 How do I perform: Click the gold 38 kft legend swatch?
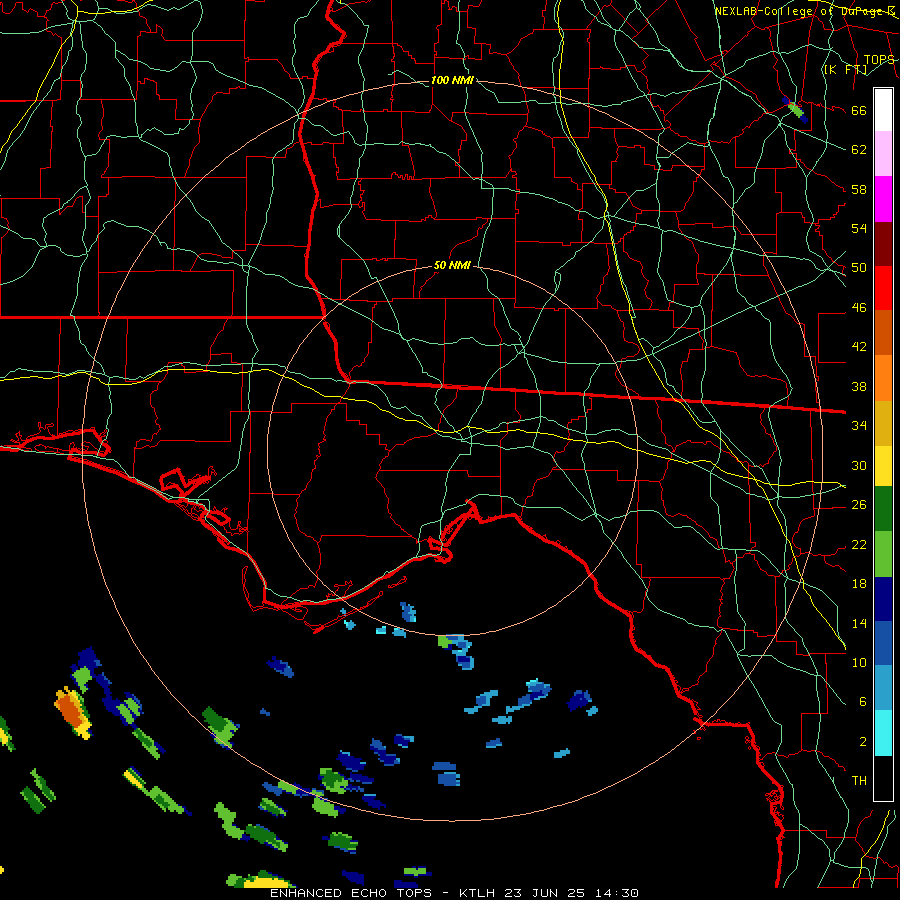[883, 422]
